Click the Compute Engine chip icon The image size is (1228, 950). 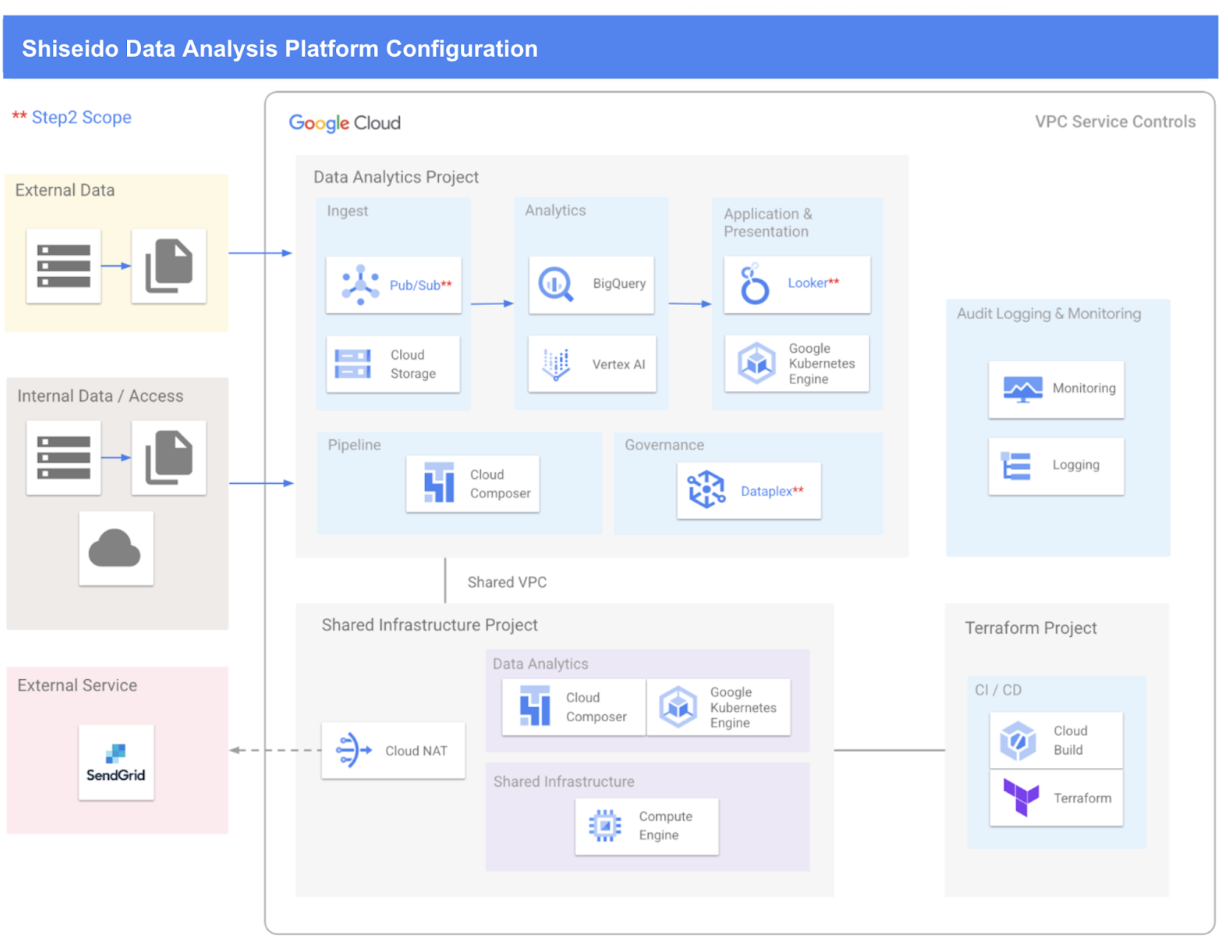coord(606,826)
